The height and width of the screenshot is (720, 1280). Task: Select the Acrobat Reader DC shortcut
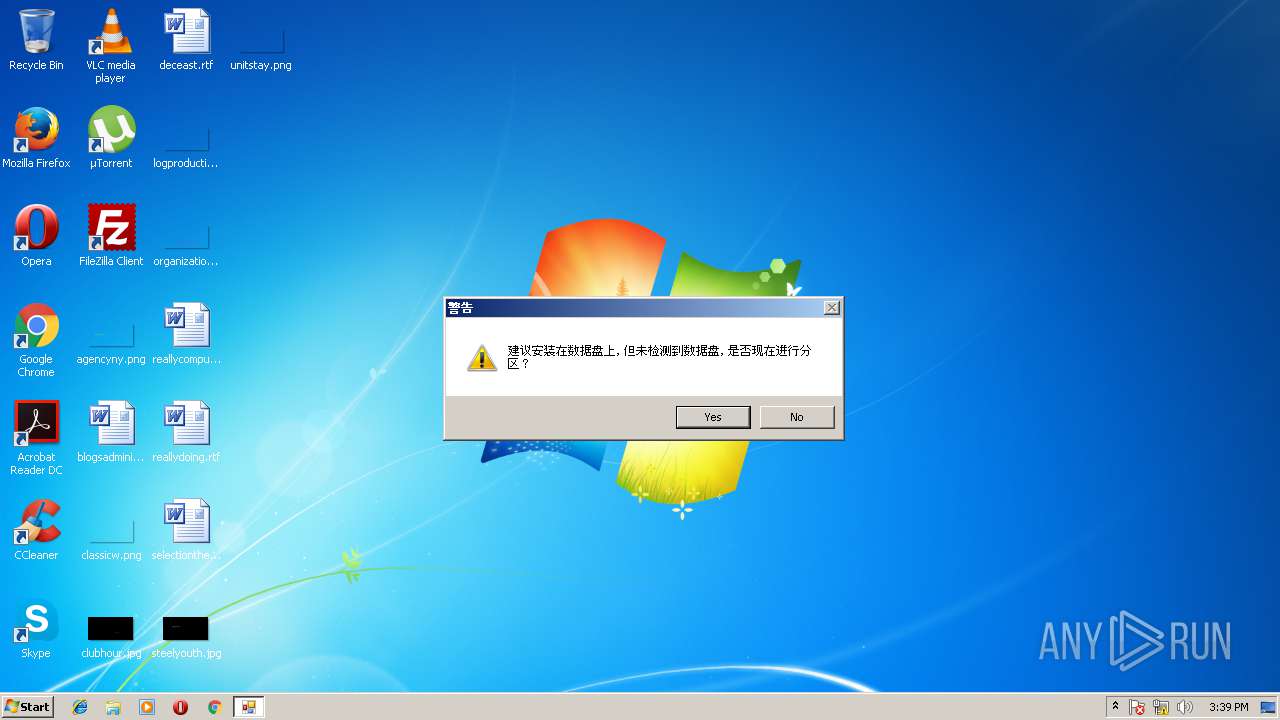(x=36, y=438)
